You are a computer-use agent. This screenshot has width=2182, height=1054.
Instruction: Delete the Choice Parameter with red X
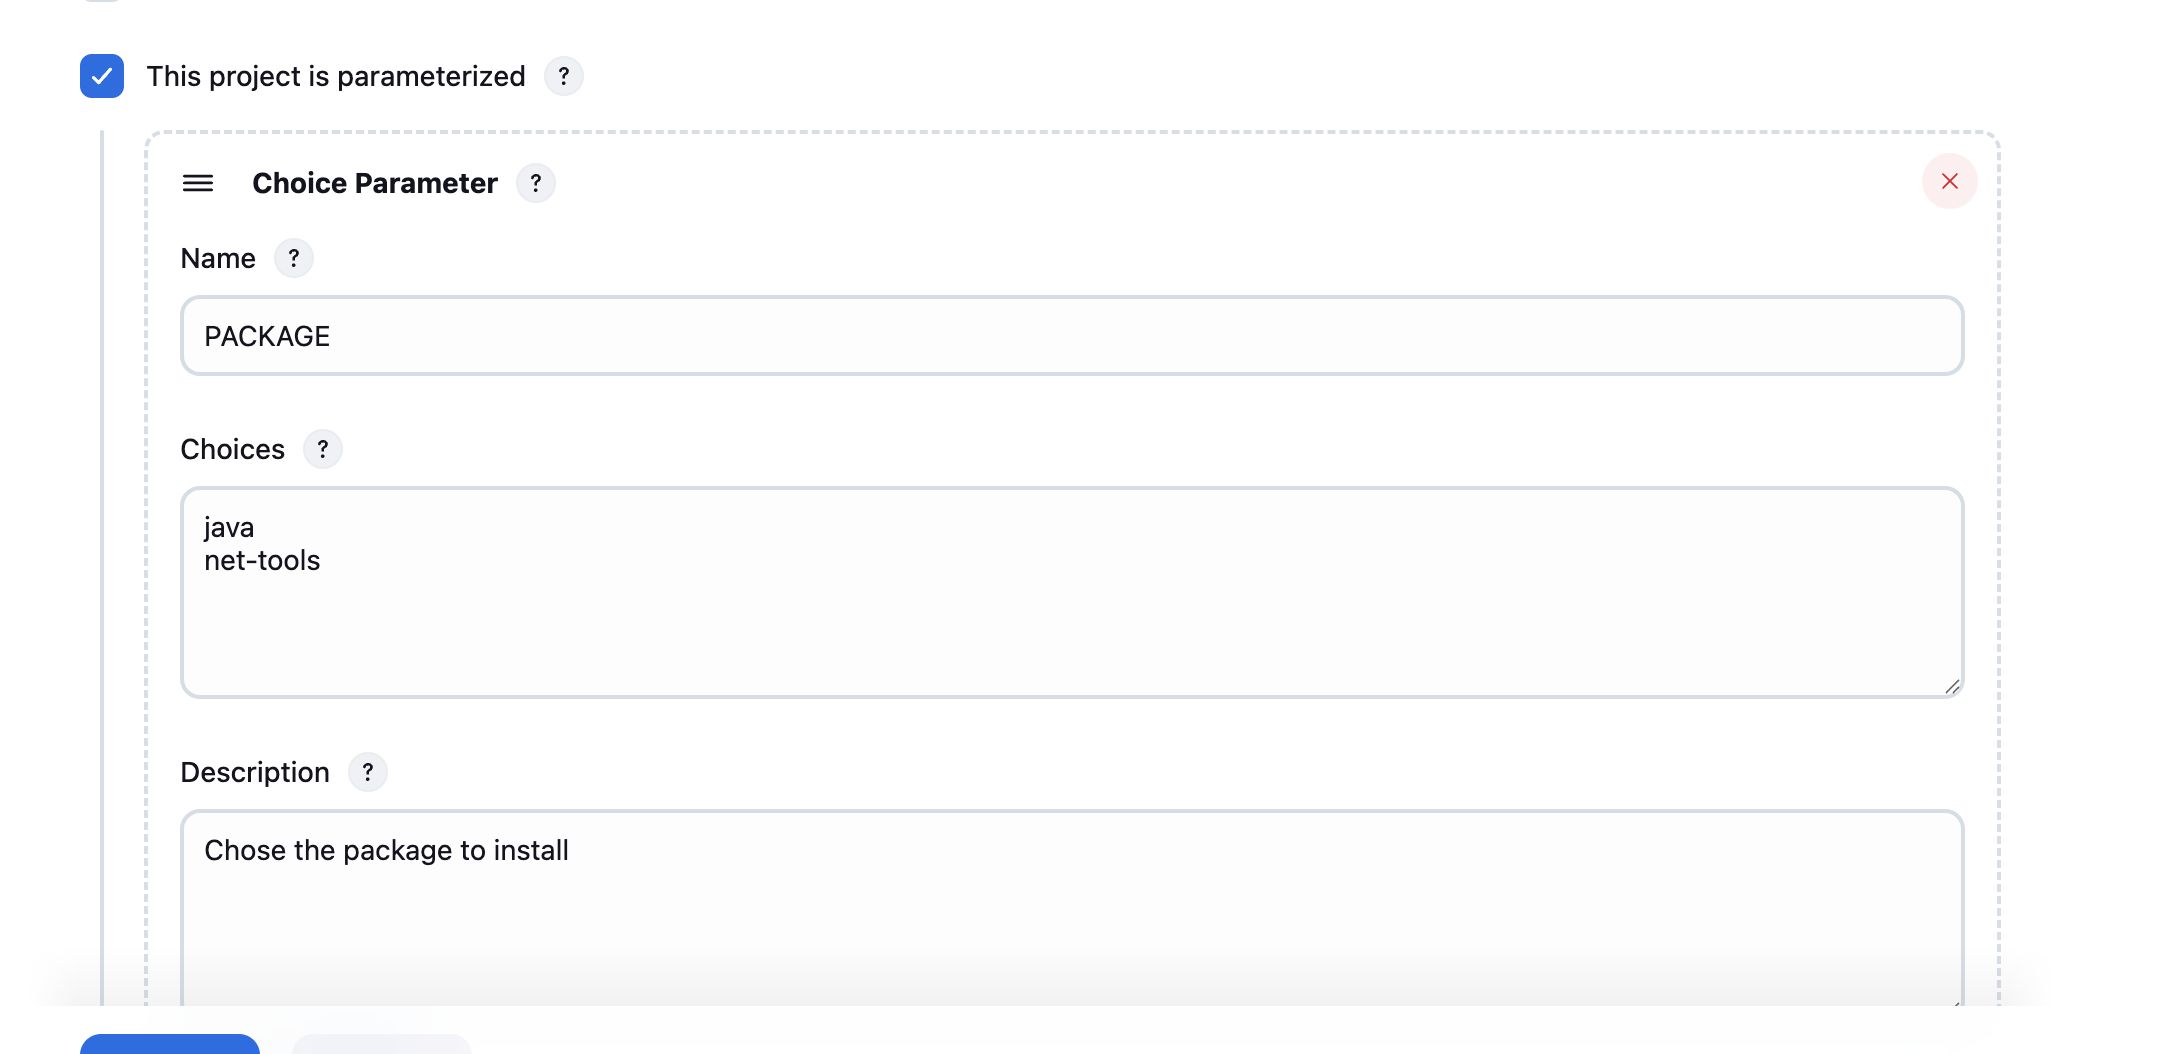pos(1949,181)
